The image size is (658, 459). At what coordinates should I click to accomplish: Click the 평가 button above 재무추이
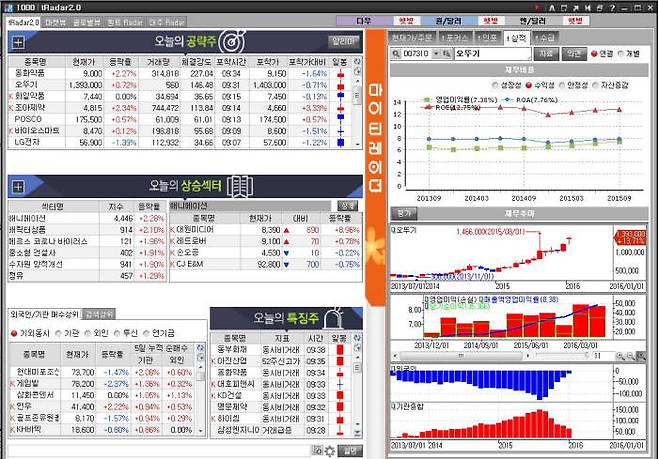[x=404, y=213]
